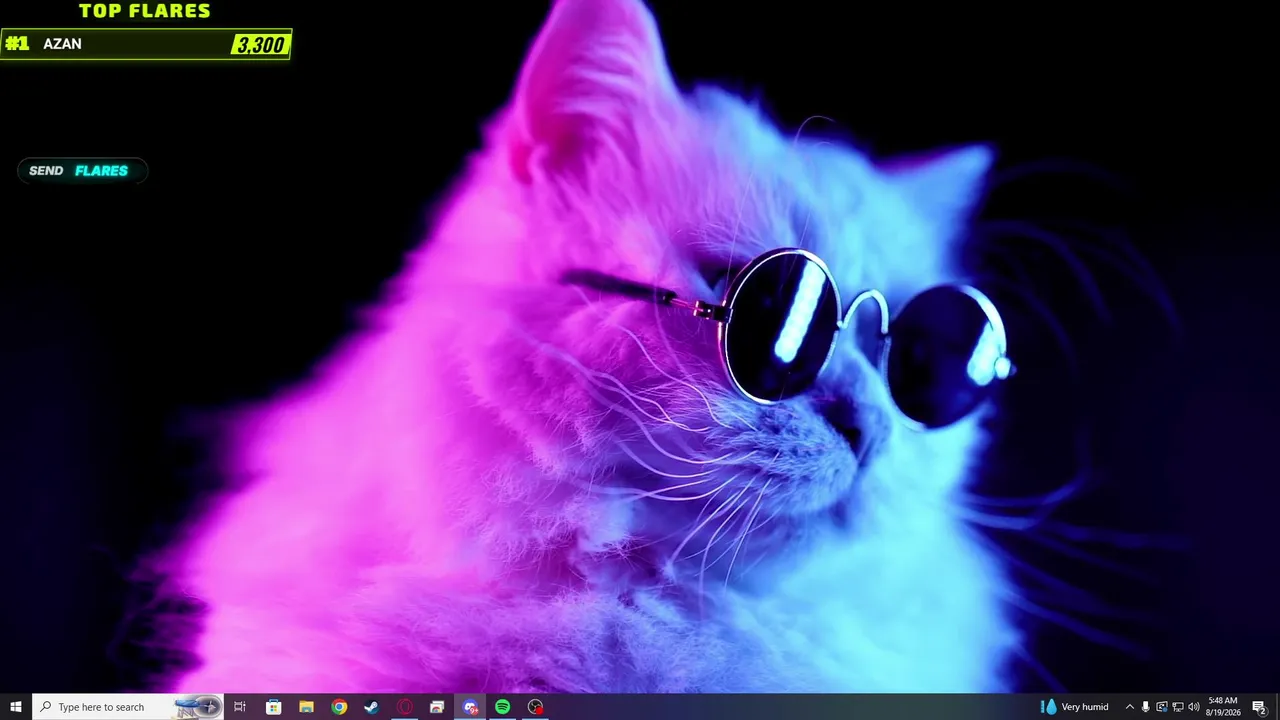Open the clock showing 5:48 AM
This screenshot has height=720, width=1280.
1223,707
